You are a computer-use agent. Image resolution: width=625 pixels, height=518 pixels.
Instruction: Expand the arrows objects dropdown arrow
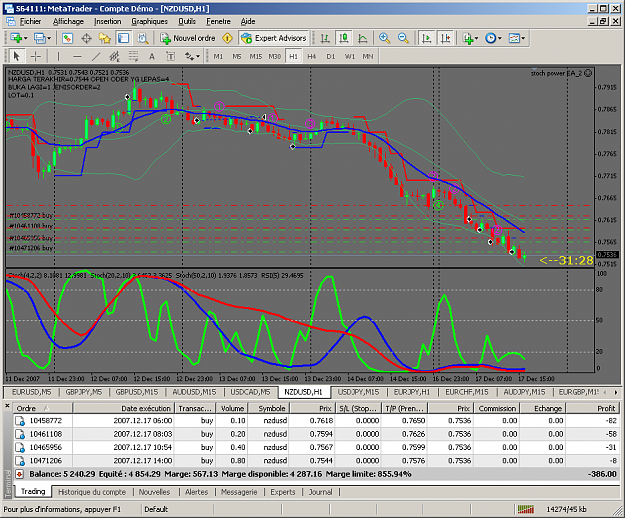[198, 56]
